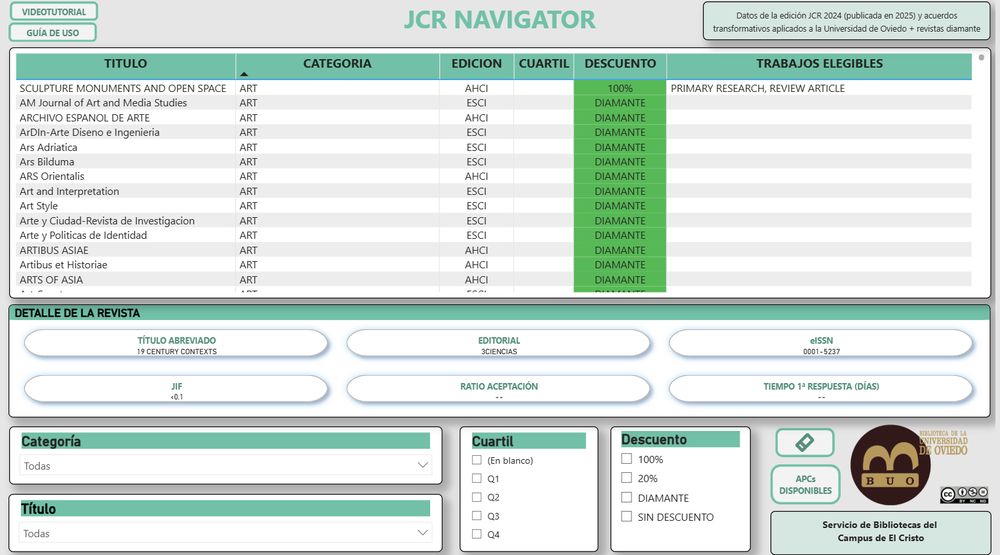Screen dimensions: 1000x555
Task: Tick the Q4 quartile checkbox
Action: pyautogui.click(x=476, y=534)
